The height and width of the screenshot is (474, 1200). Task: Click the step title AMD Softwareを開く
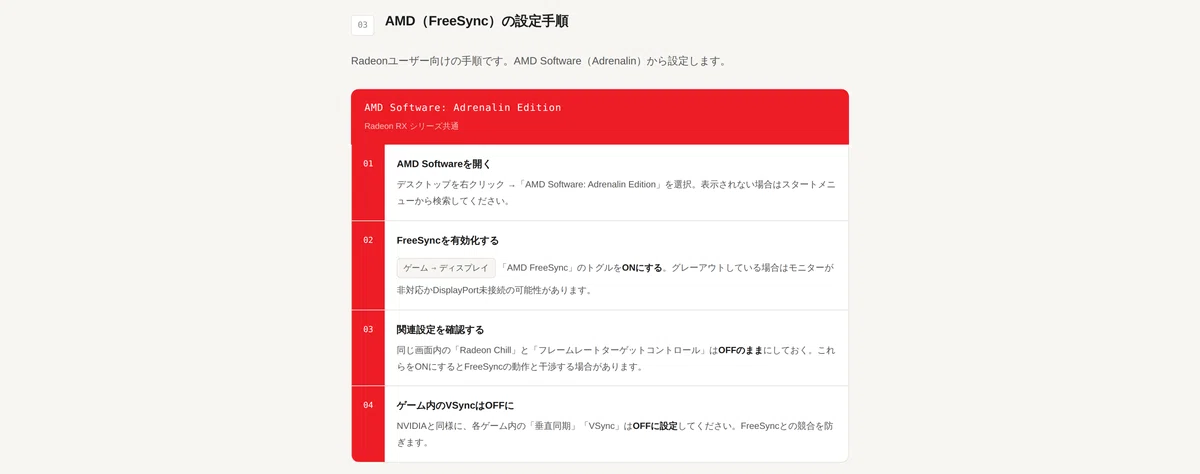point(444,164)
